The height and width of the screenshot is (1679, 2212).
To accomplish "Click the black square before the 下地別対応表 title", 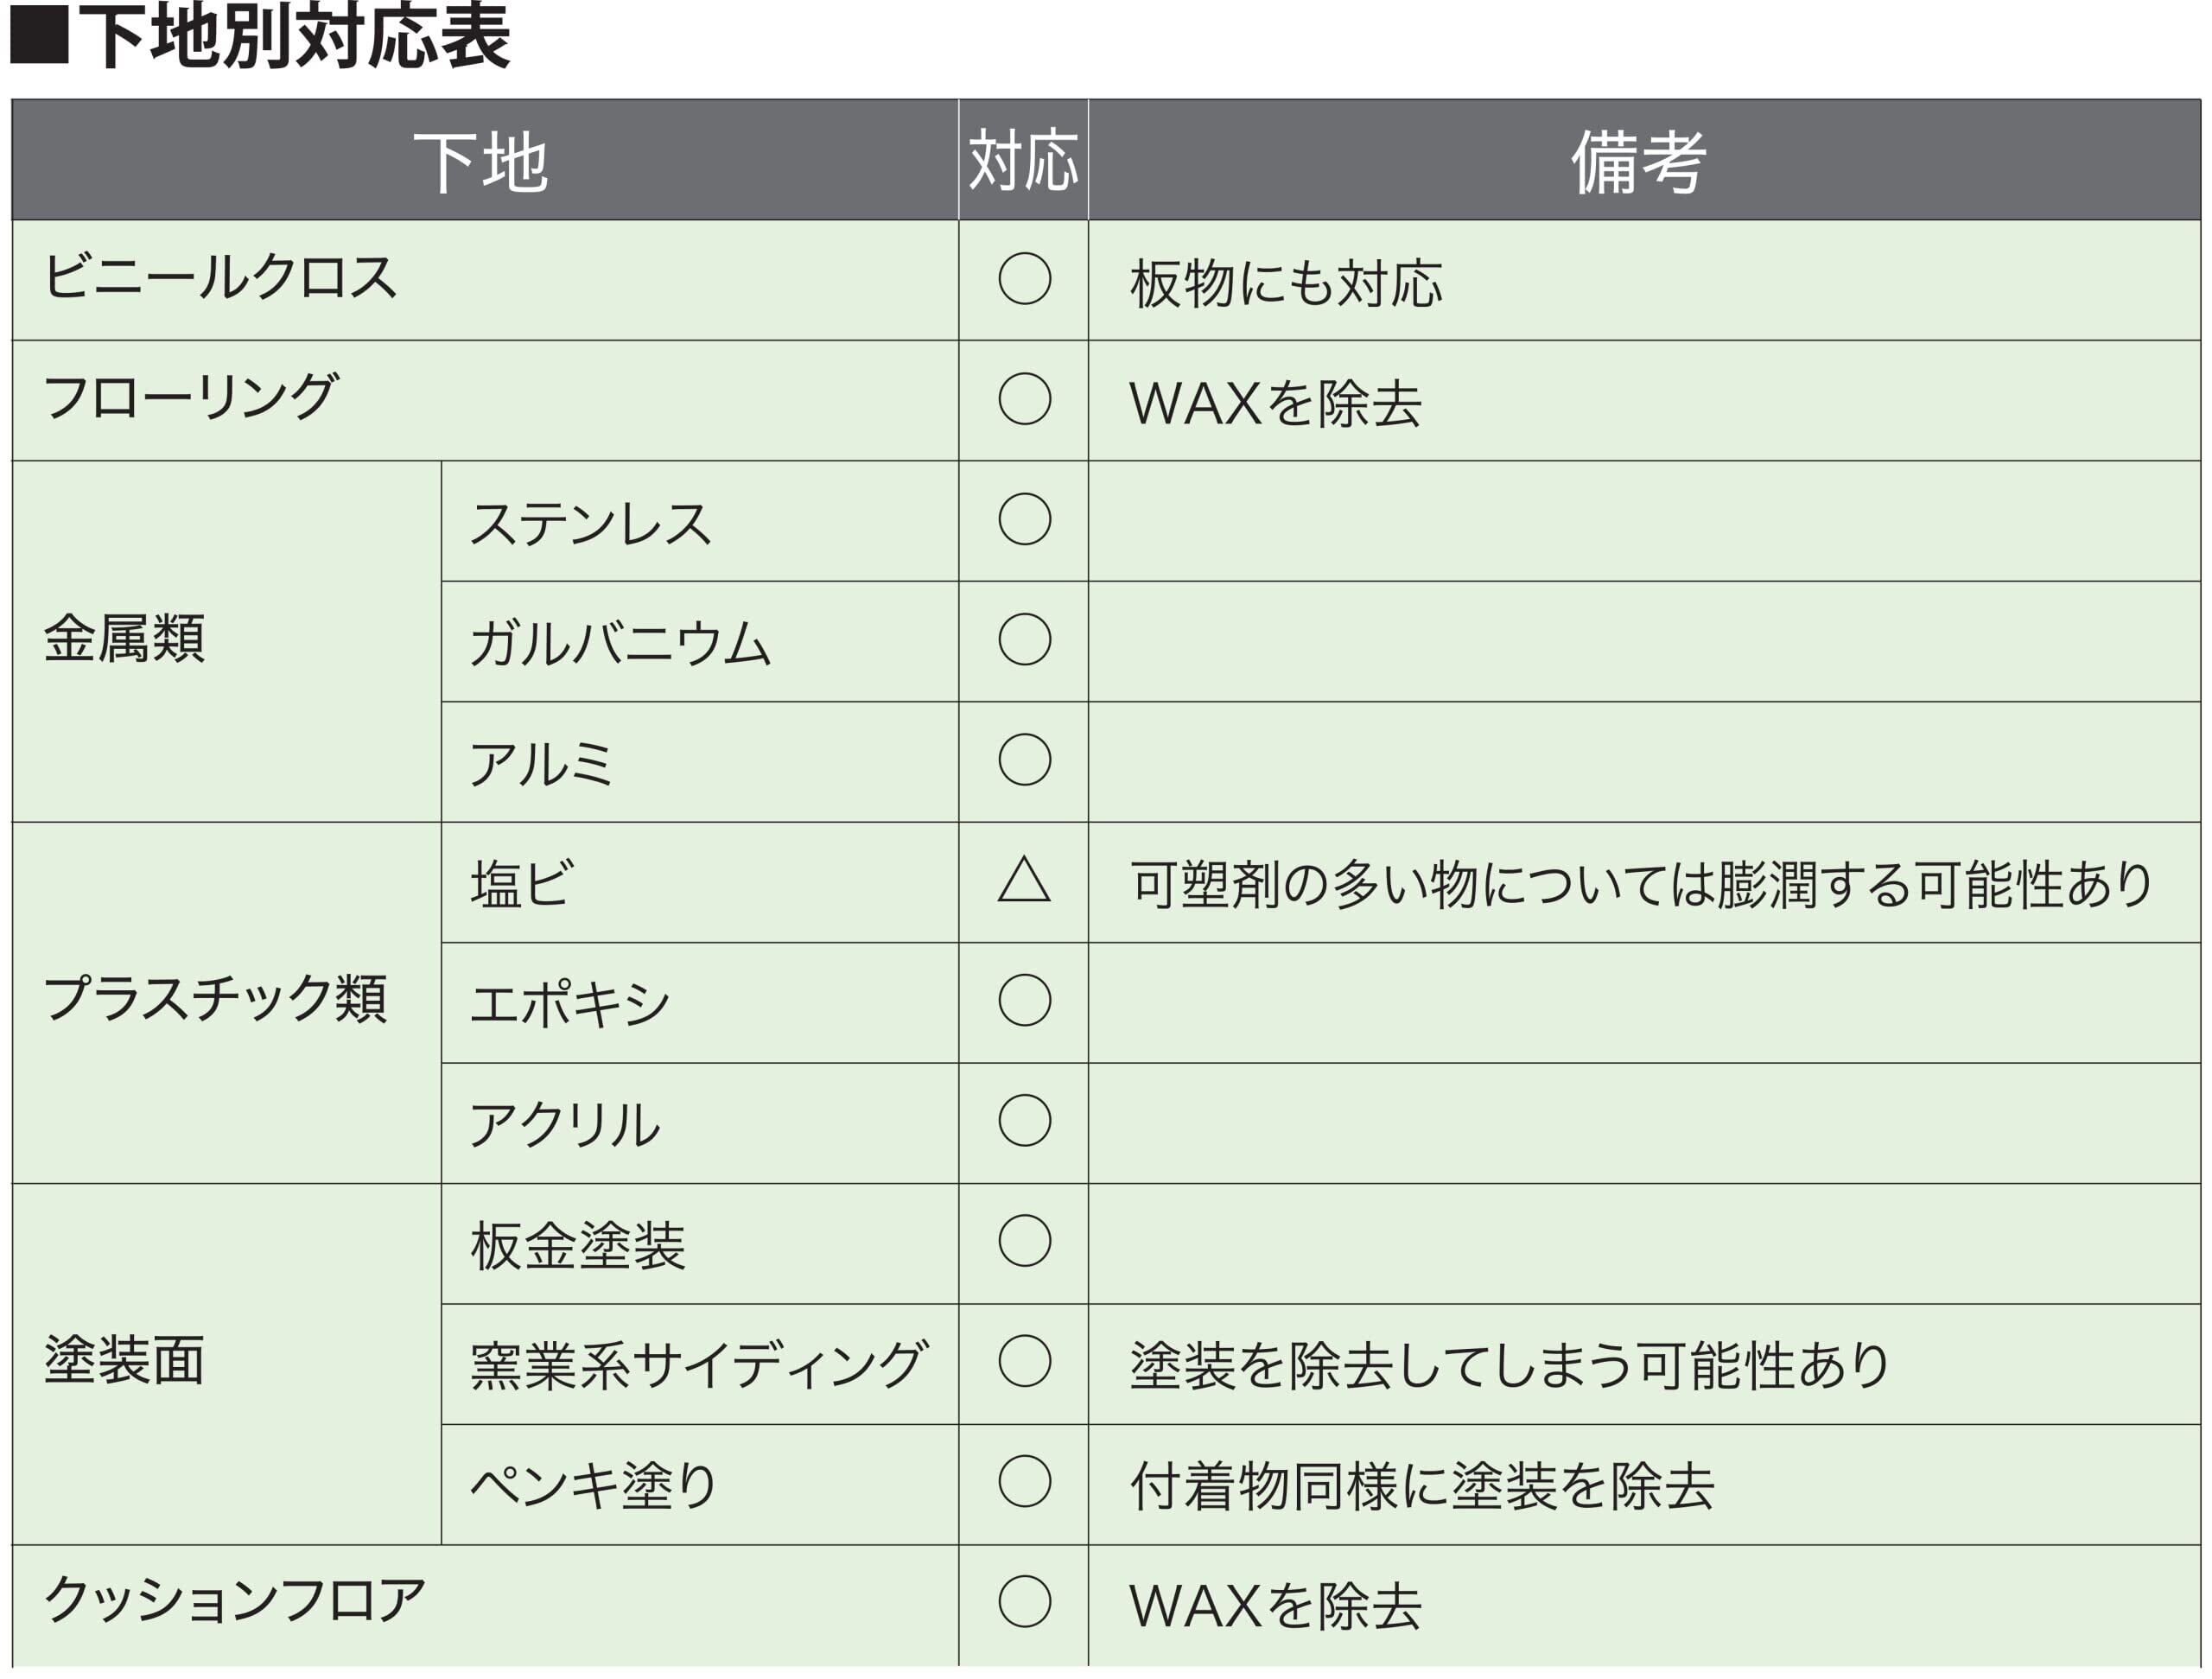I will (39, 37).
